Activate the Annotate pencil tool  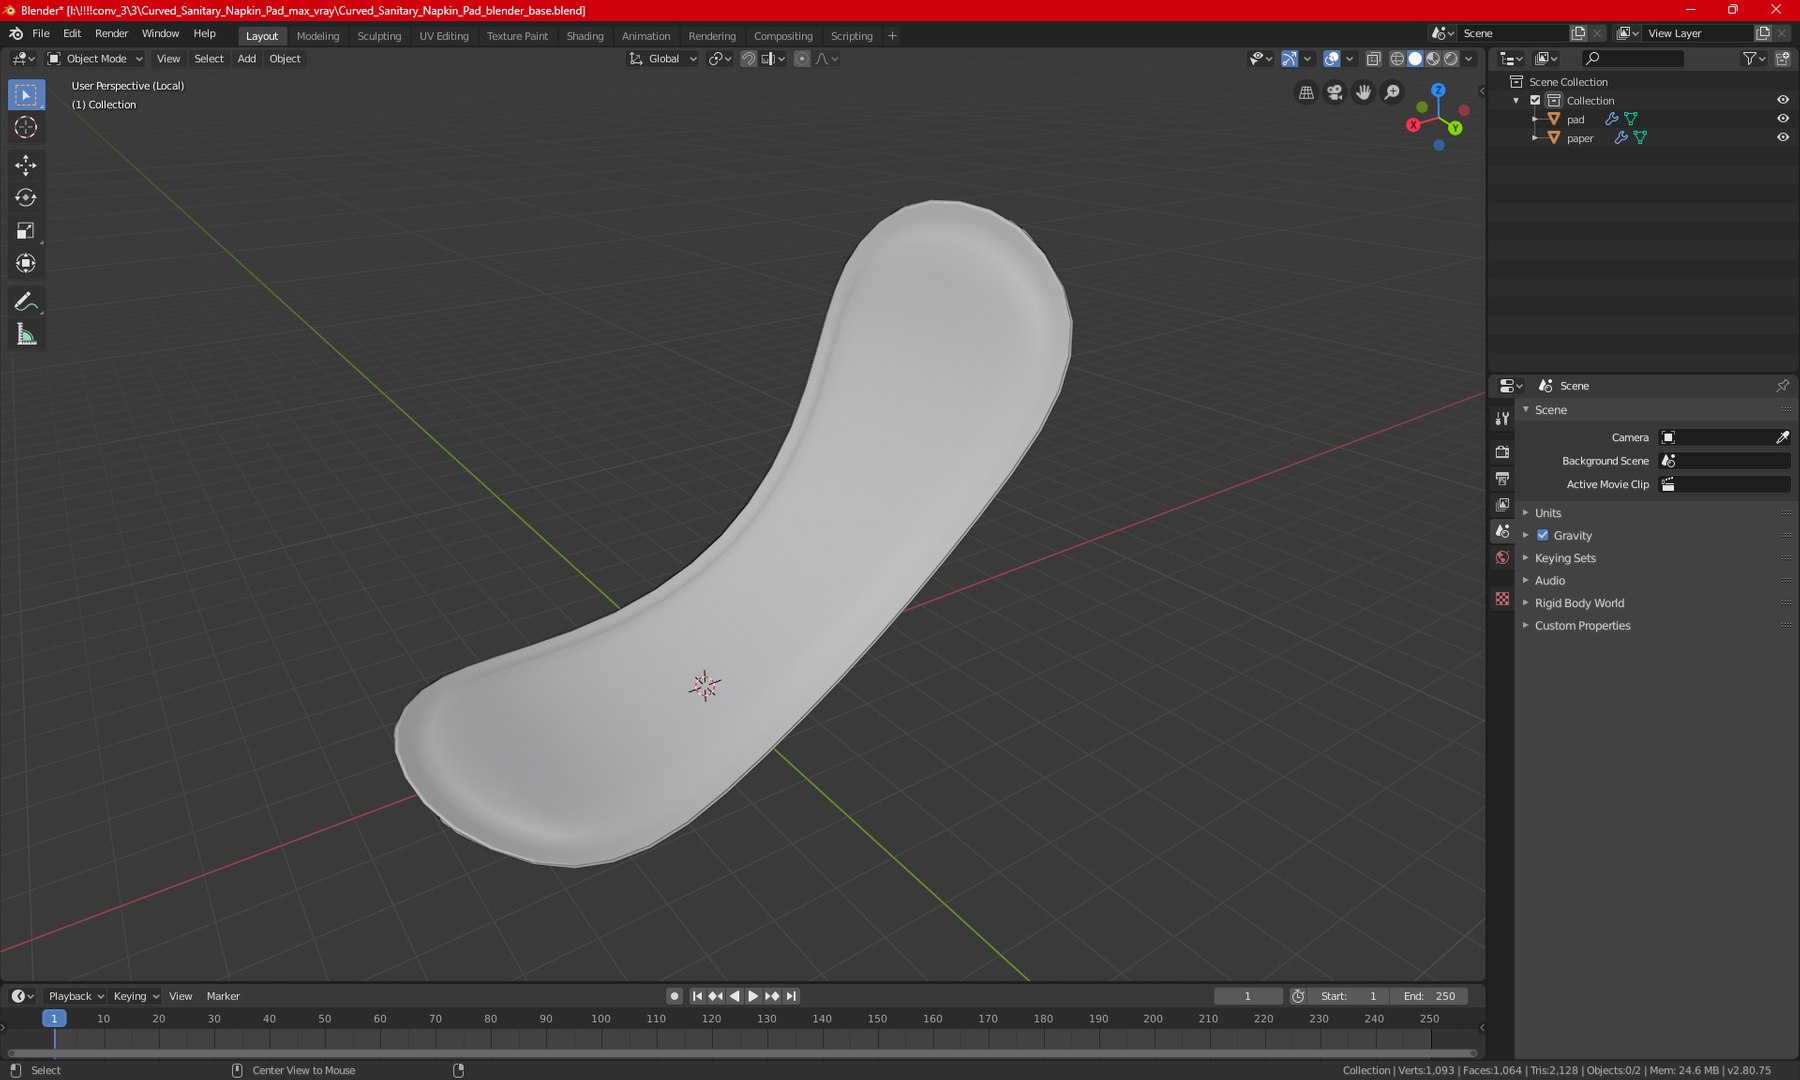[x=26, y=302]
